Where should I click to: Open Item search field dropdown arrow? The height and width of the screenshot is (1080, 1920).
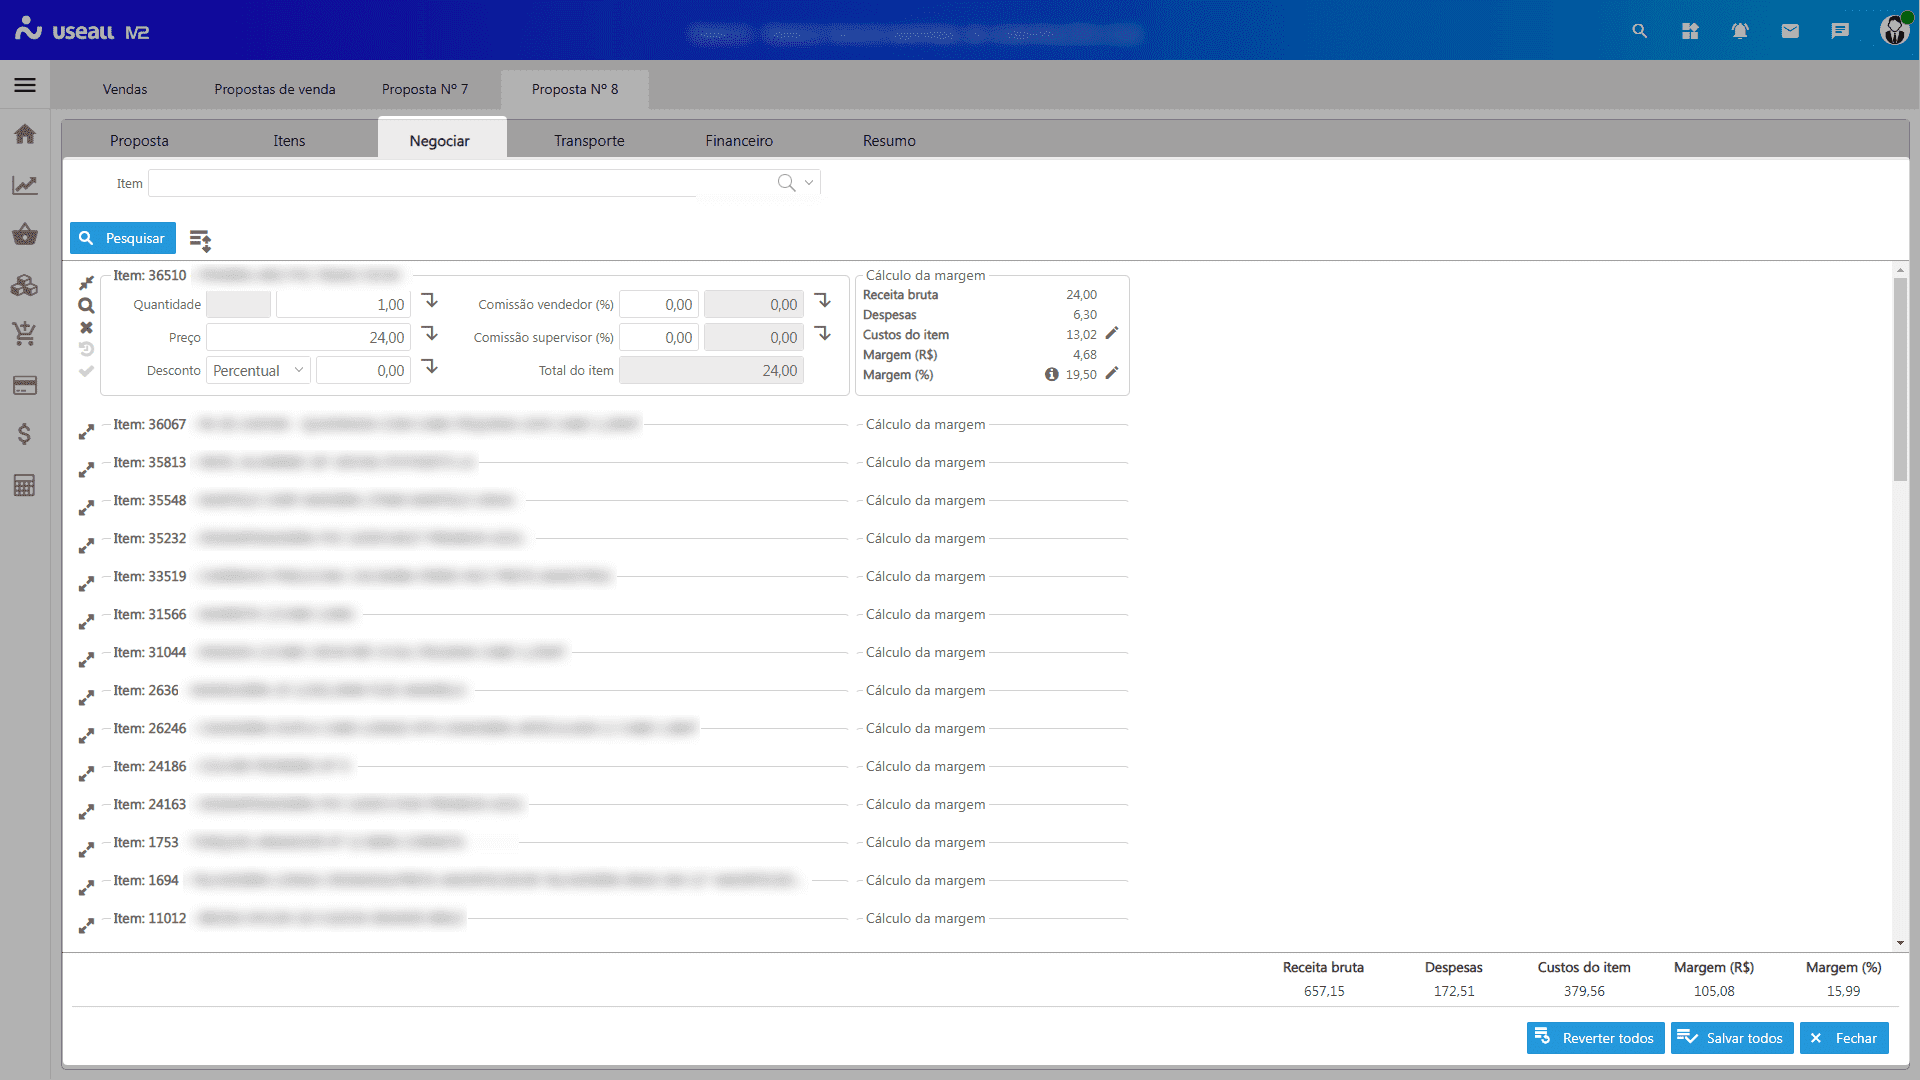(809, 183)
